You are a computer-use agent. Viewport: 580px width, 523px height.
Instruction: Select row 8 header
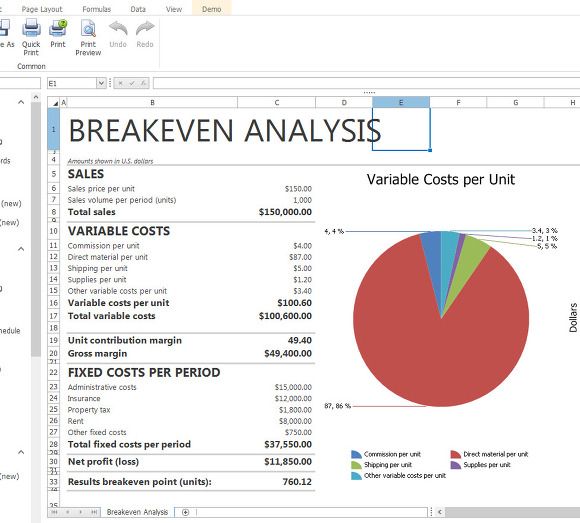pos(54,212)
